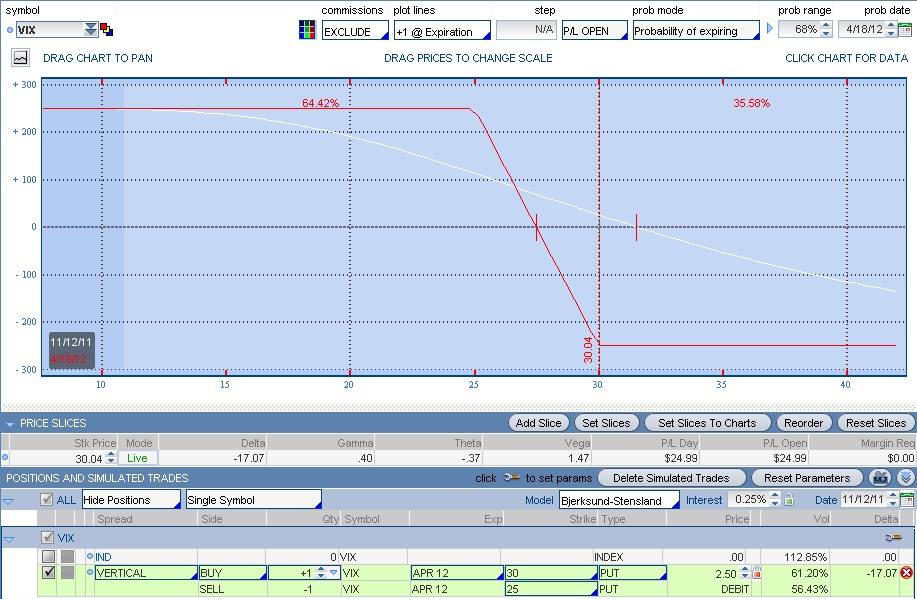Adjust the Date 11/12/11 stepper

pos(892,499)
